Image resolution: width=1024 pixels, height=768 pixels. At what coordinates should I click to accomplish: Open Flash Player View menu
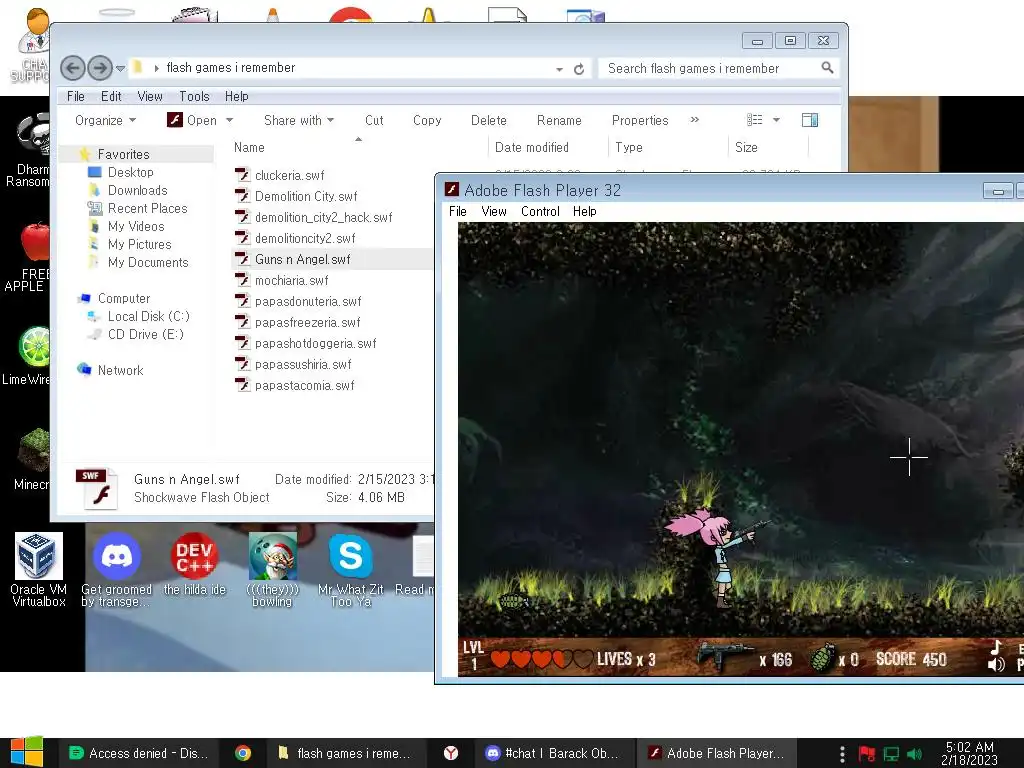pyautogui.click(x=494, y=211)
